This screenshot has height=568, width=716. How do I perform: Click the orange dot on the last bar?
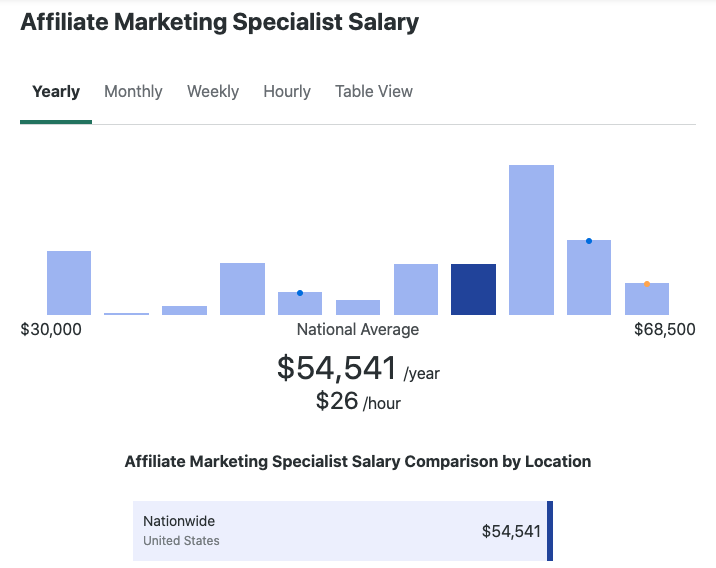pos(647,284)
